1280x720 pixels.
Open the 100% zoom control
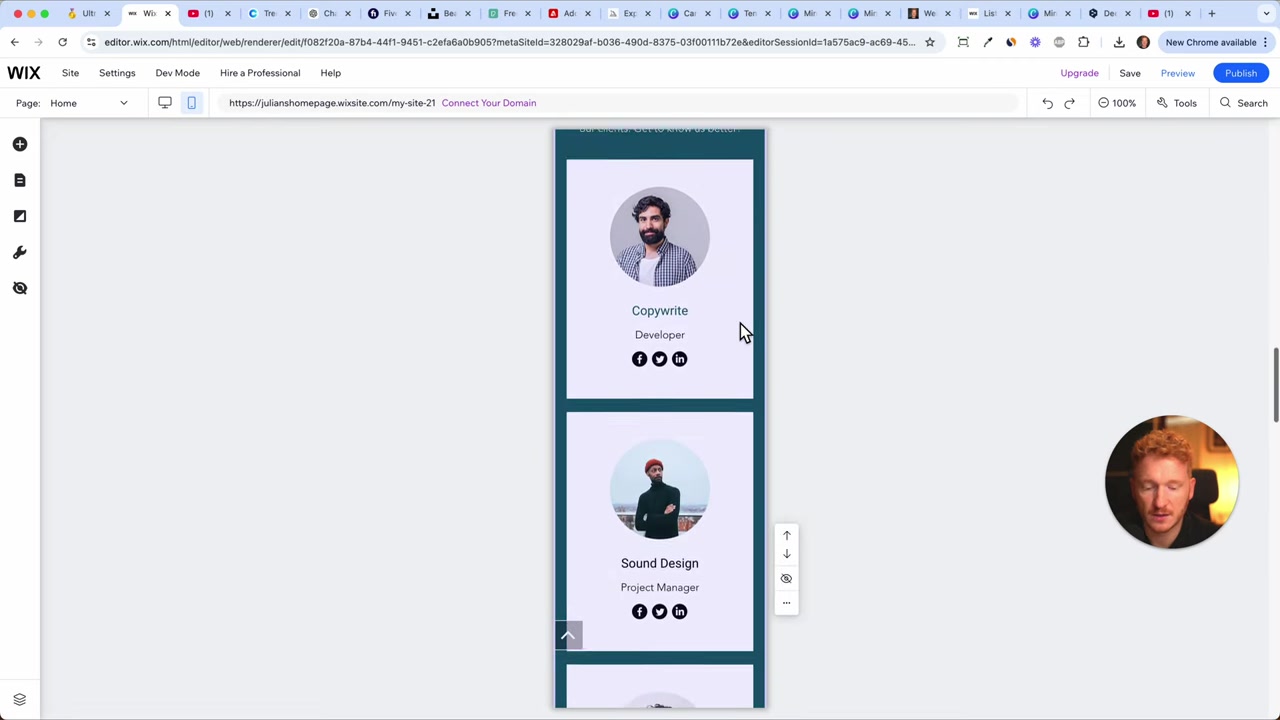click(1117, 103)
